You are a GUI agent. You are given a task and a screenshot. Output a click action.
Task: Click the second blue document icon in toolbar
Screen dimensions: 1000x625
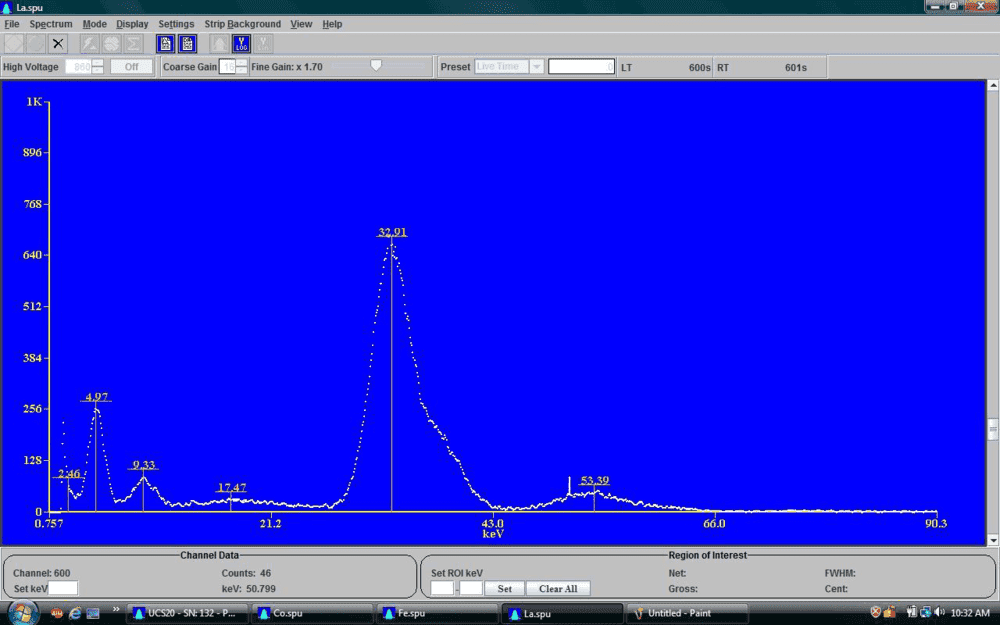[188, 44]
